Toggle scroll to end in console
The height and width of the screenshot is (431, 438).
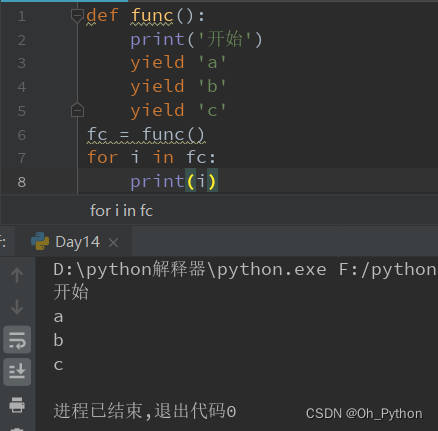click(x=17, y=372)
